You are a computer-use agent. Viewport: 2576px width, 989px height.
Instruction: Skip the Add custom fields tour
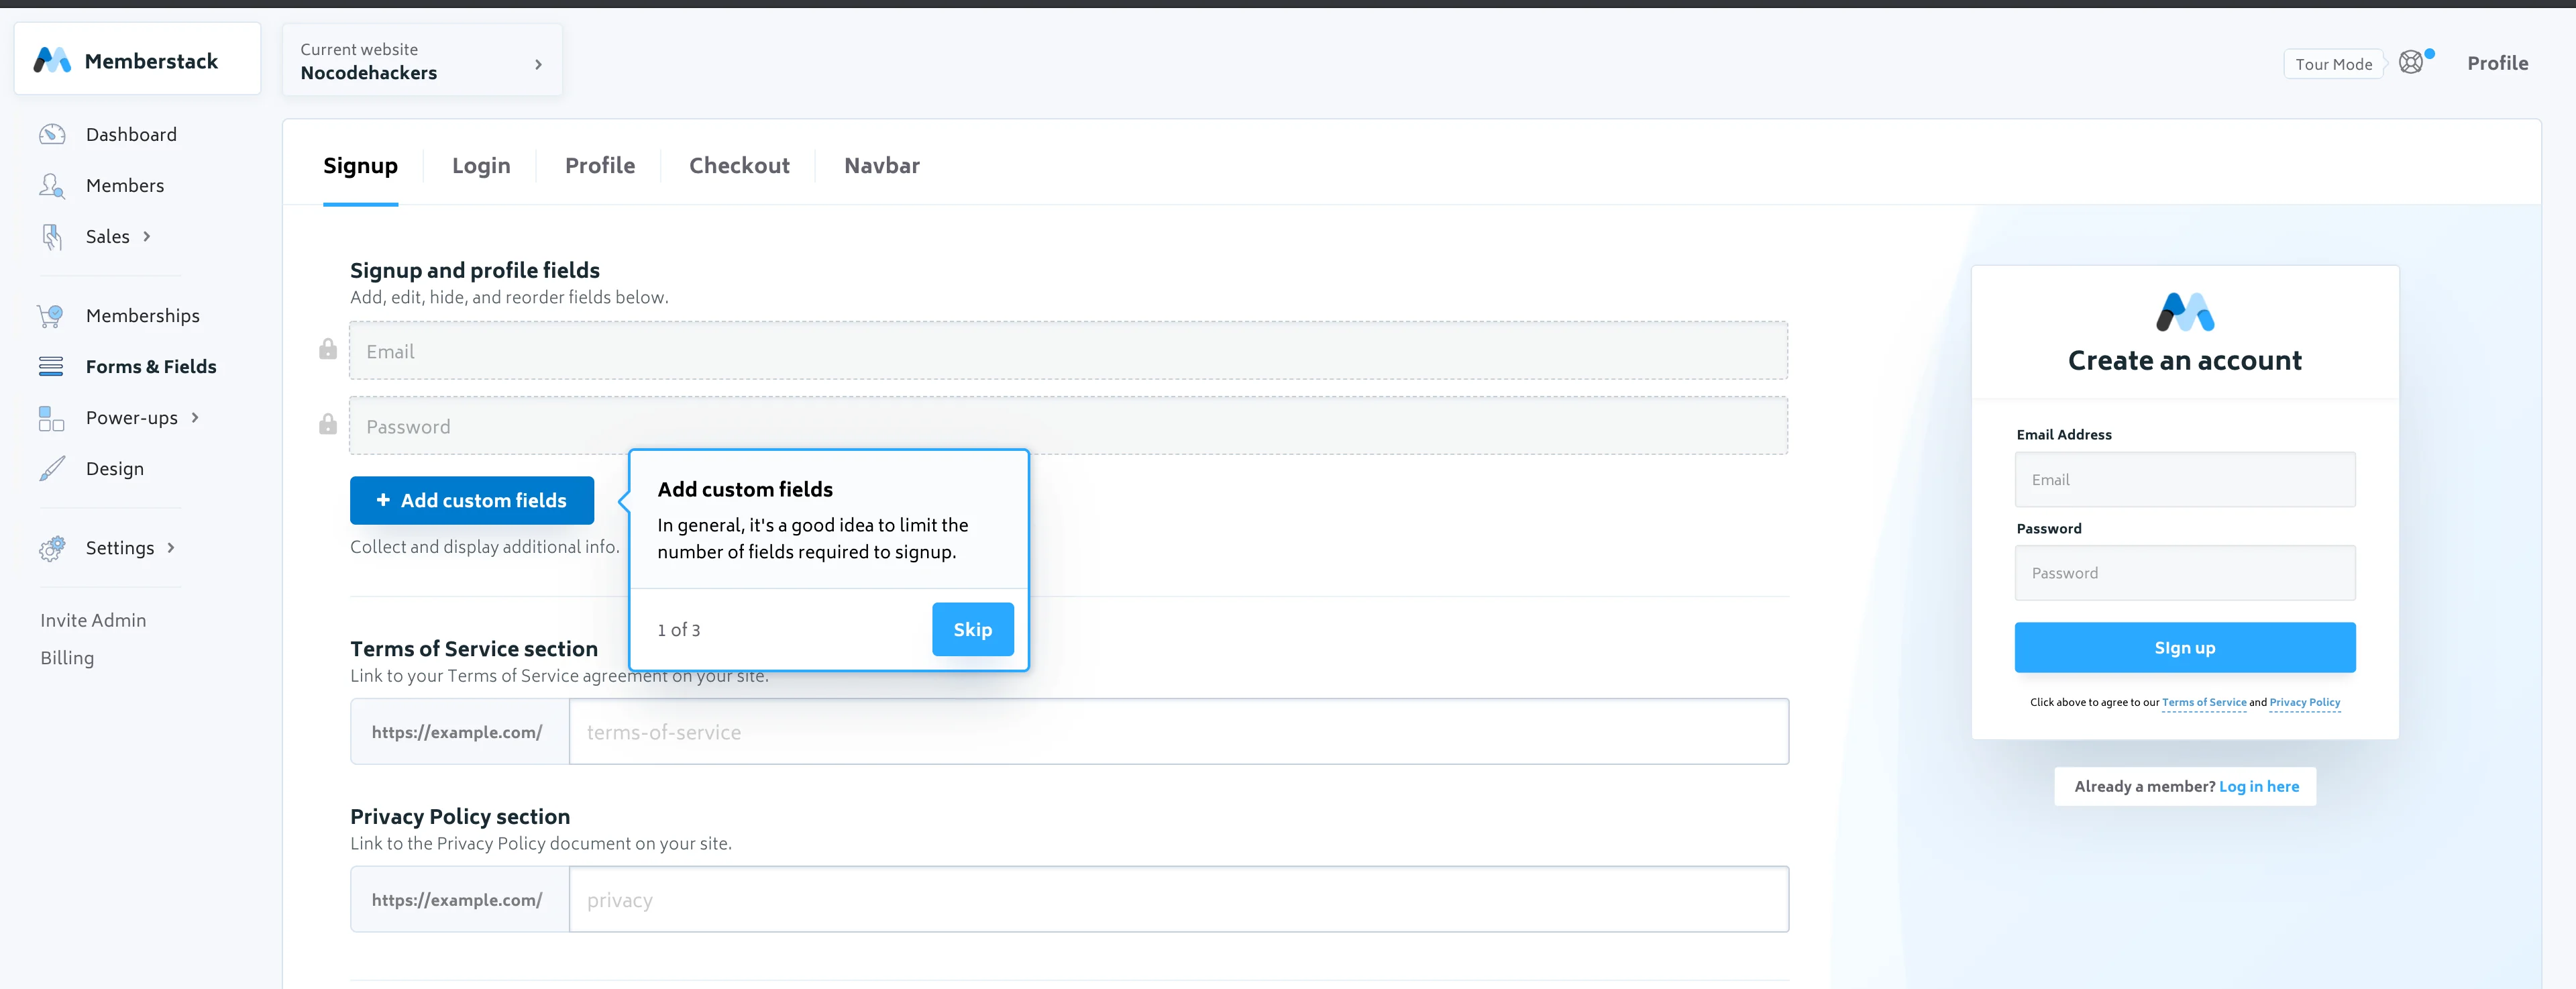pos(972,630)
